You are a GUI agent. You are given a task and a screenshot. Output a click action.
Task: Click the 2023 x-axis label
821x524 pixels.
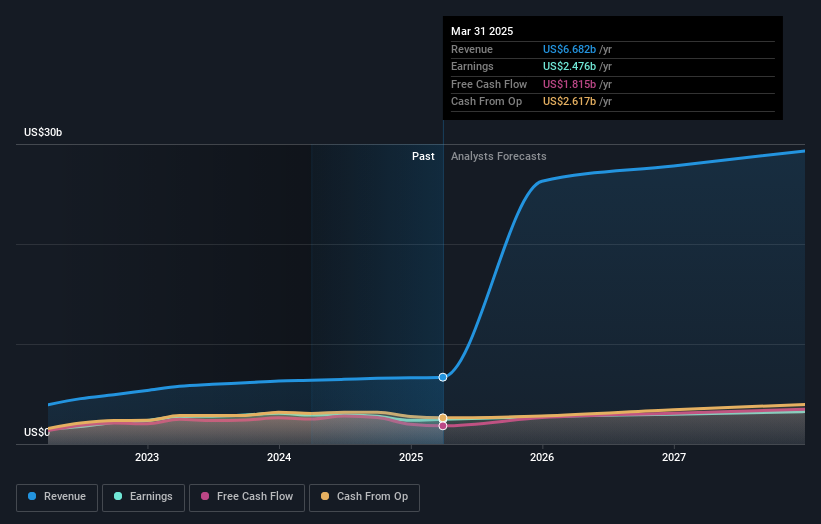click(x=147, y=457)
